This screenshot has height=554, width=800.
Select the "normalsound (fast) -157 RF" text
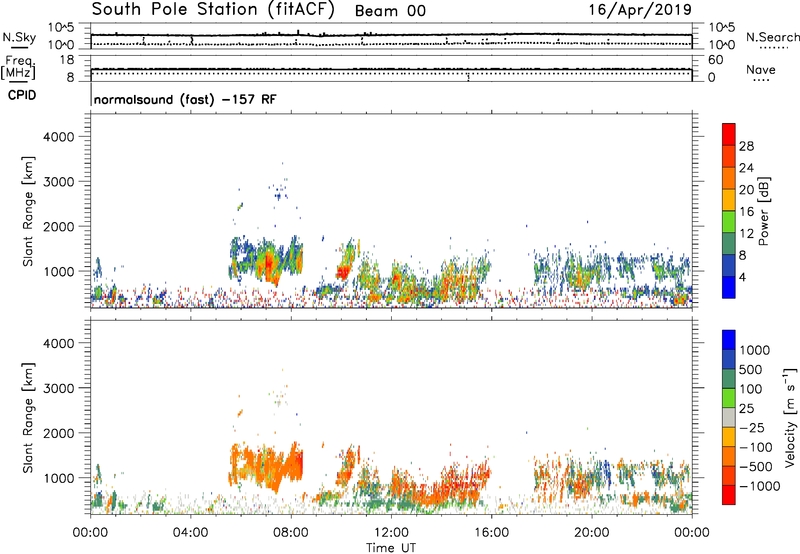point(185,99)
